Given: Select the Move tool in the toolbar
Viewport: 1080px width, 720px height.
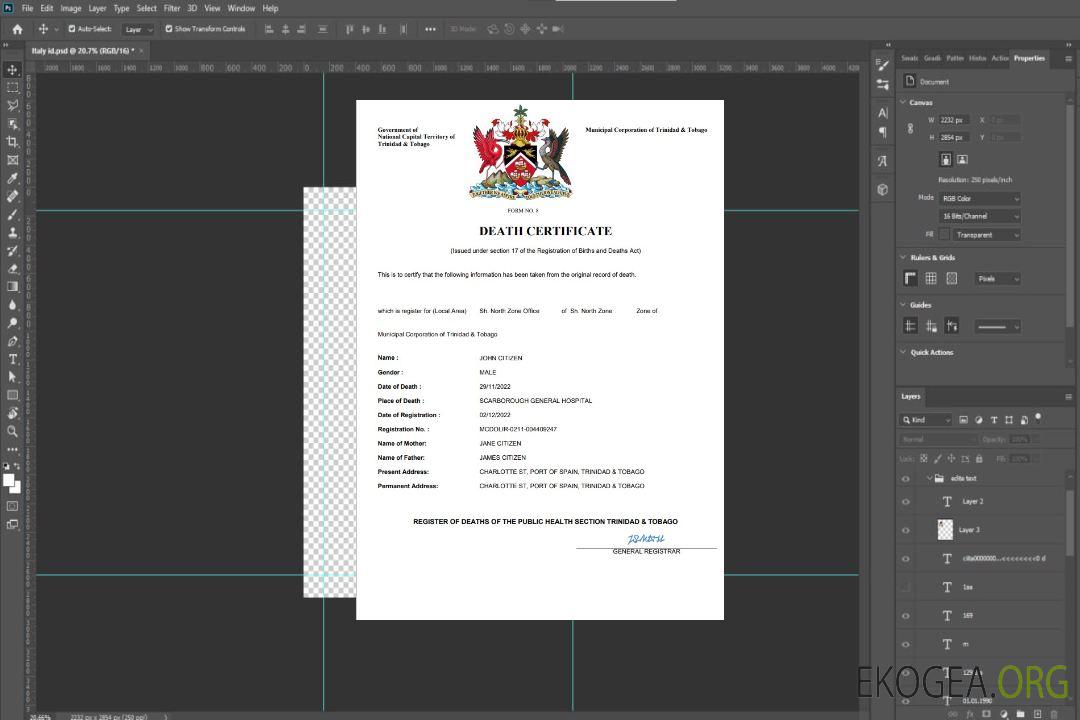Looking at the screenshot, I should [x=12, y=70].
